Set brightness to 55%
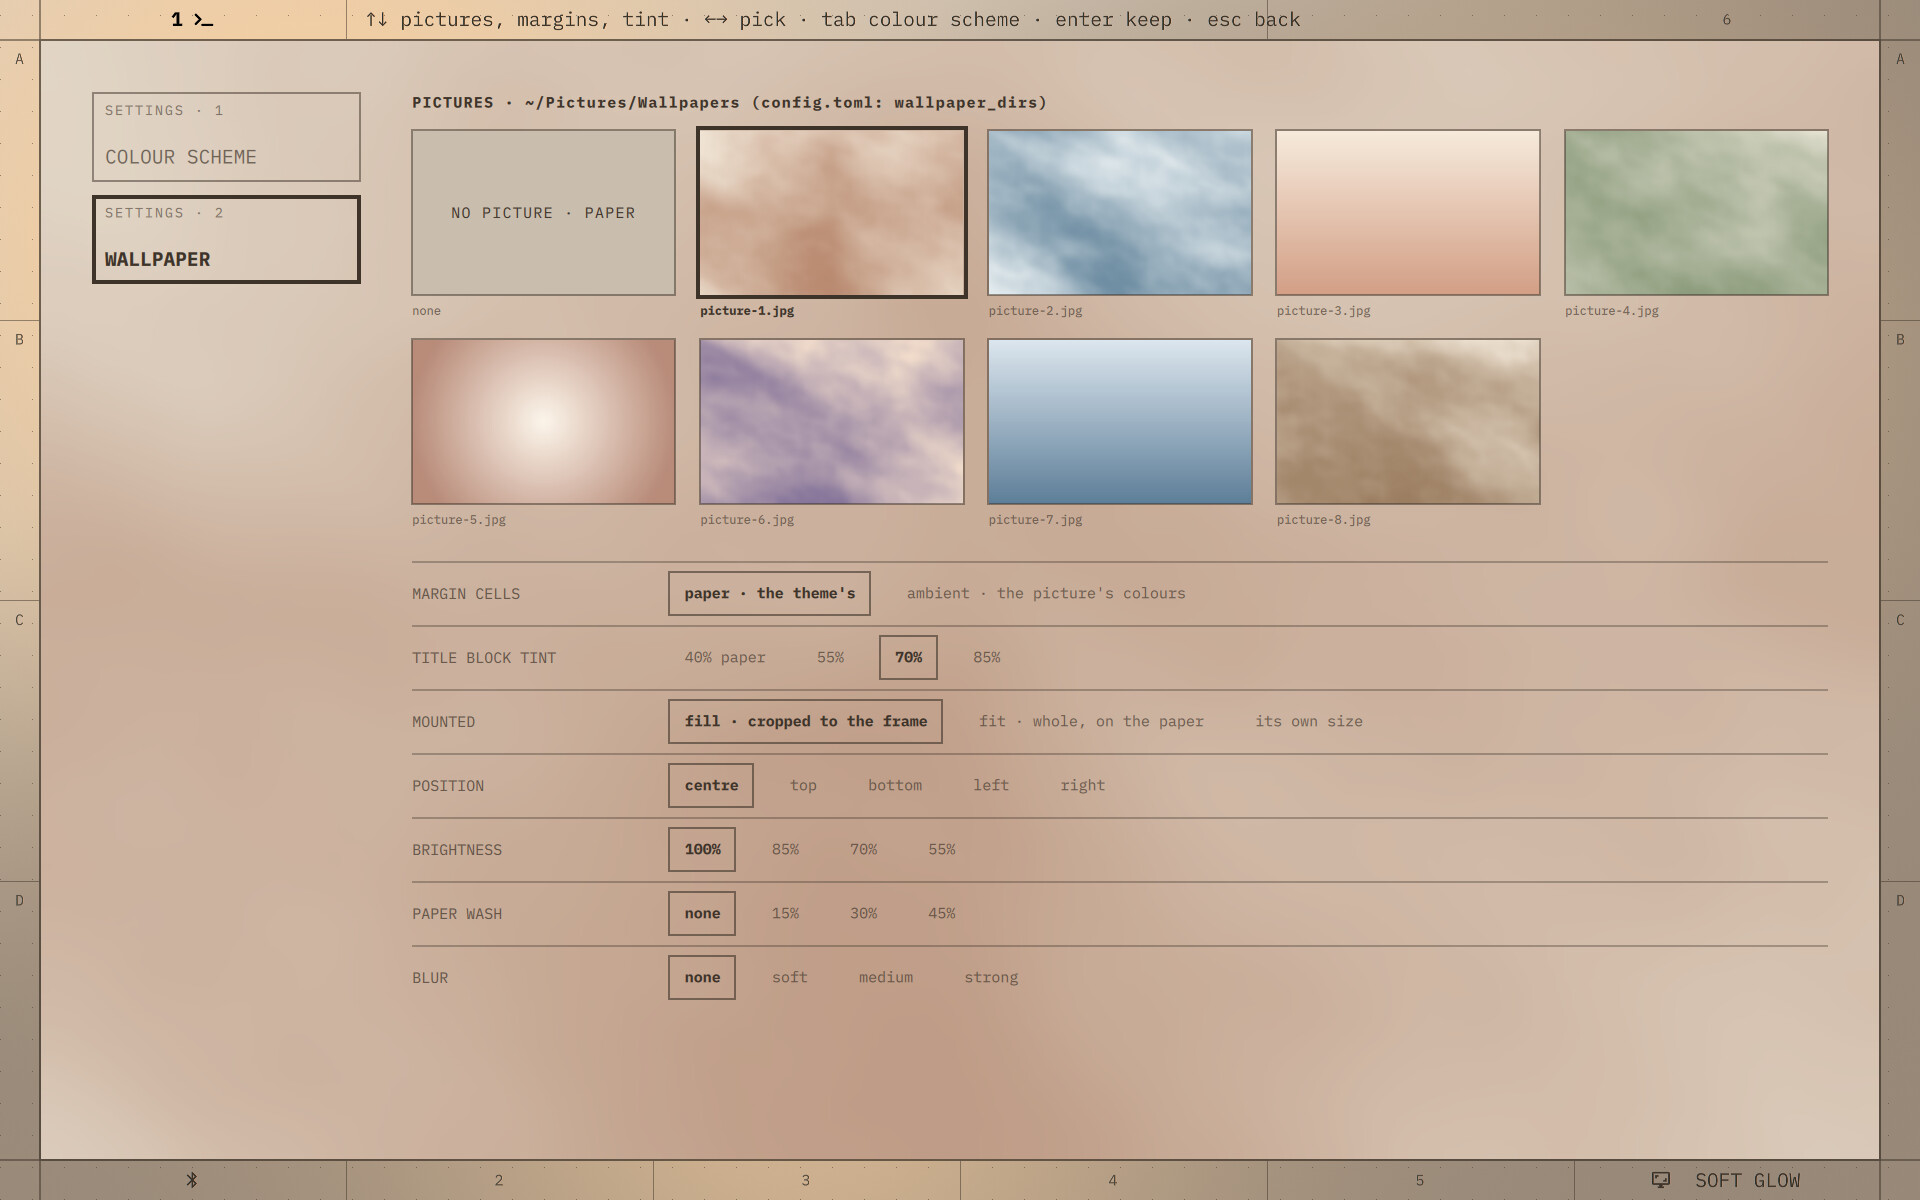This screenshot has width=1920, height=1200. coord(942,849)
